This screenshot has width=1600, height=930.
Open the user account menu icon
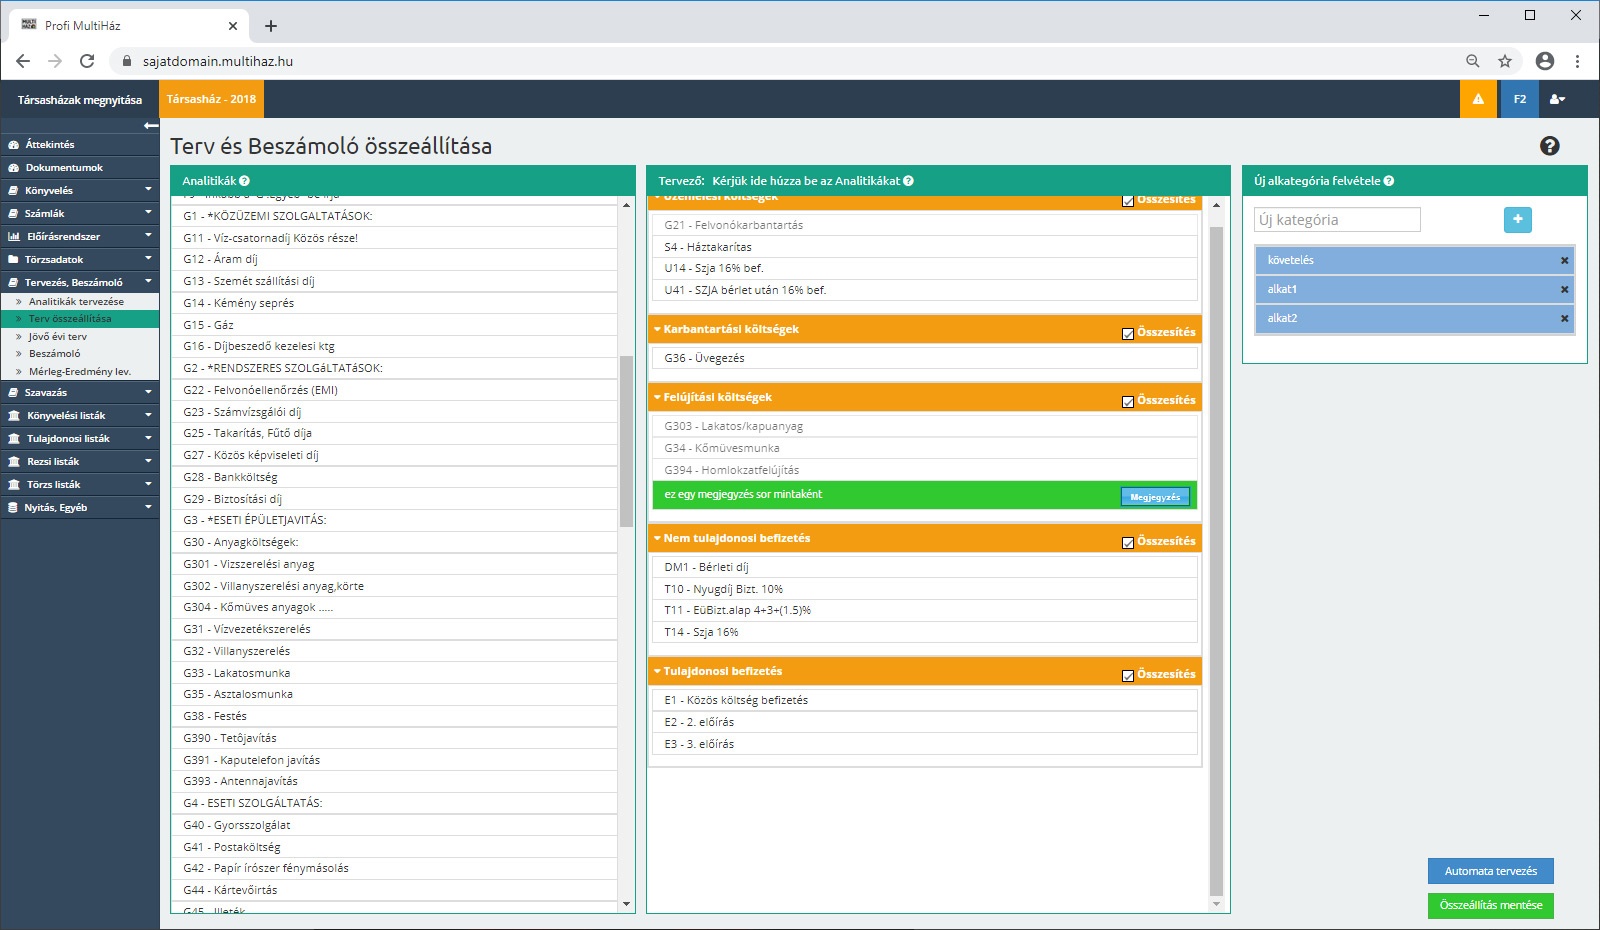pos(1557,99)
